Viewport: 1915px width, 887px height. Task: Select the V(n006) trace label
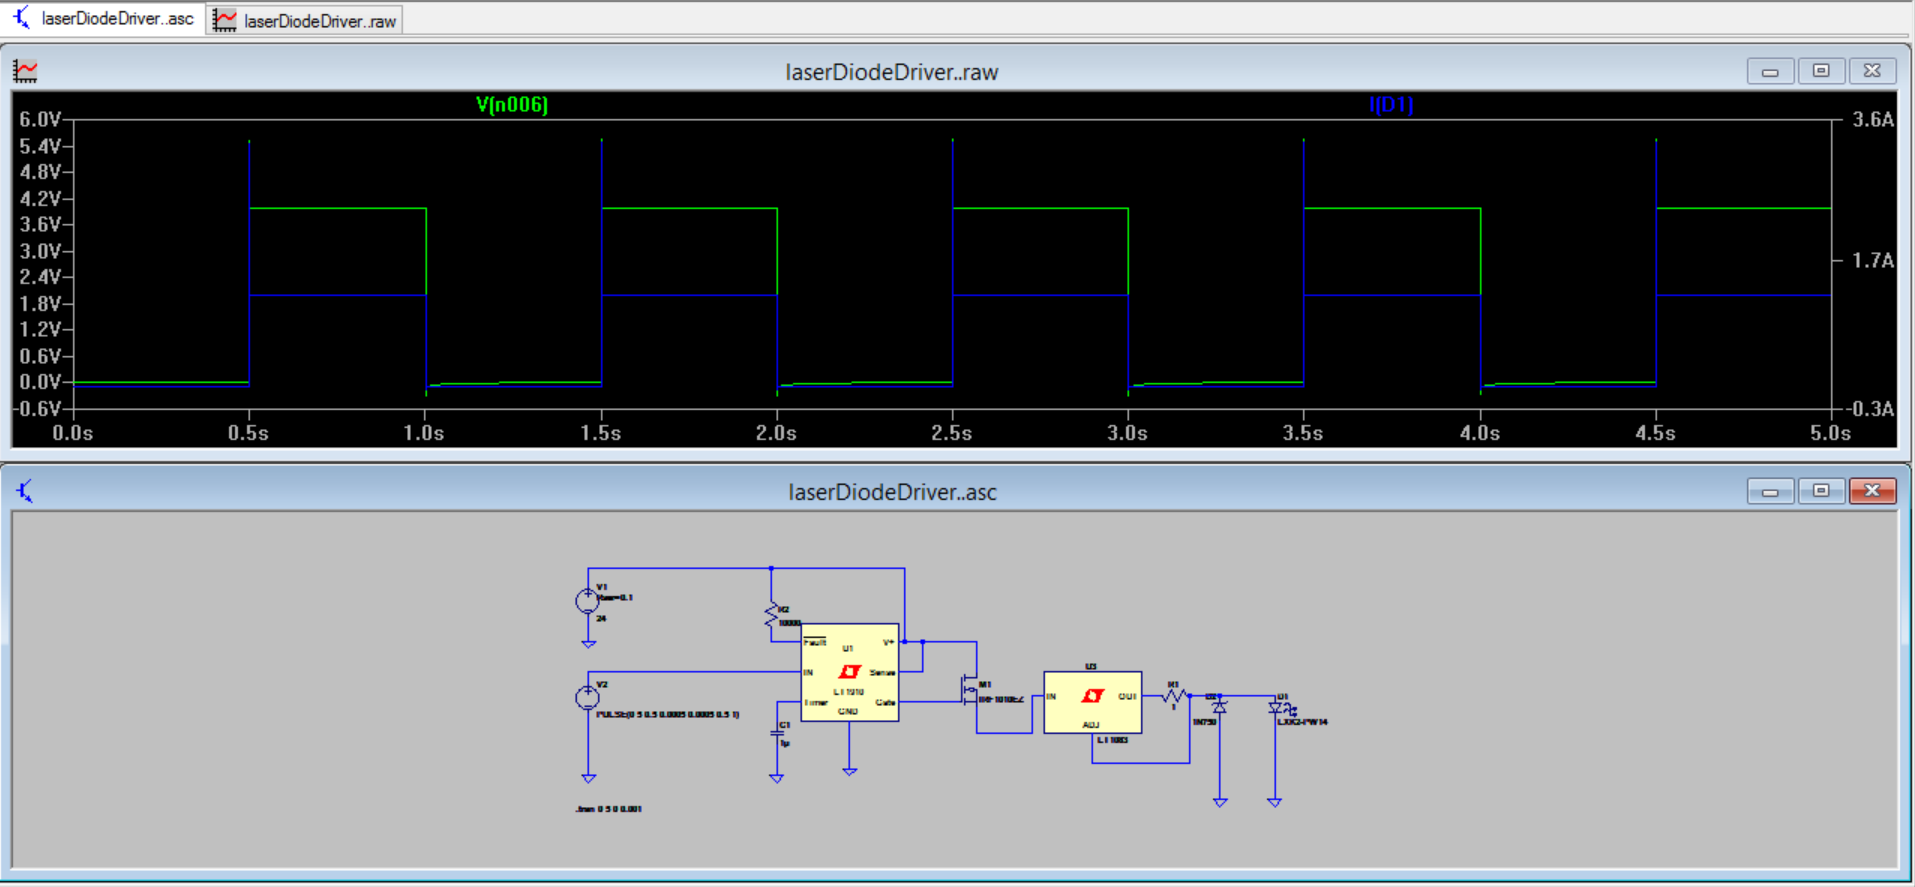pos(512,104)
